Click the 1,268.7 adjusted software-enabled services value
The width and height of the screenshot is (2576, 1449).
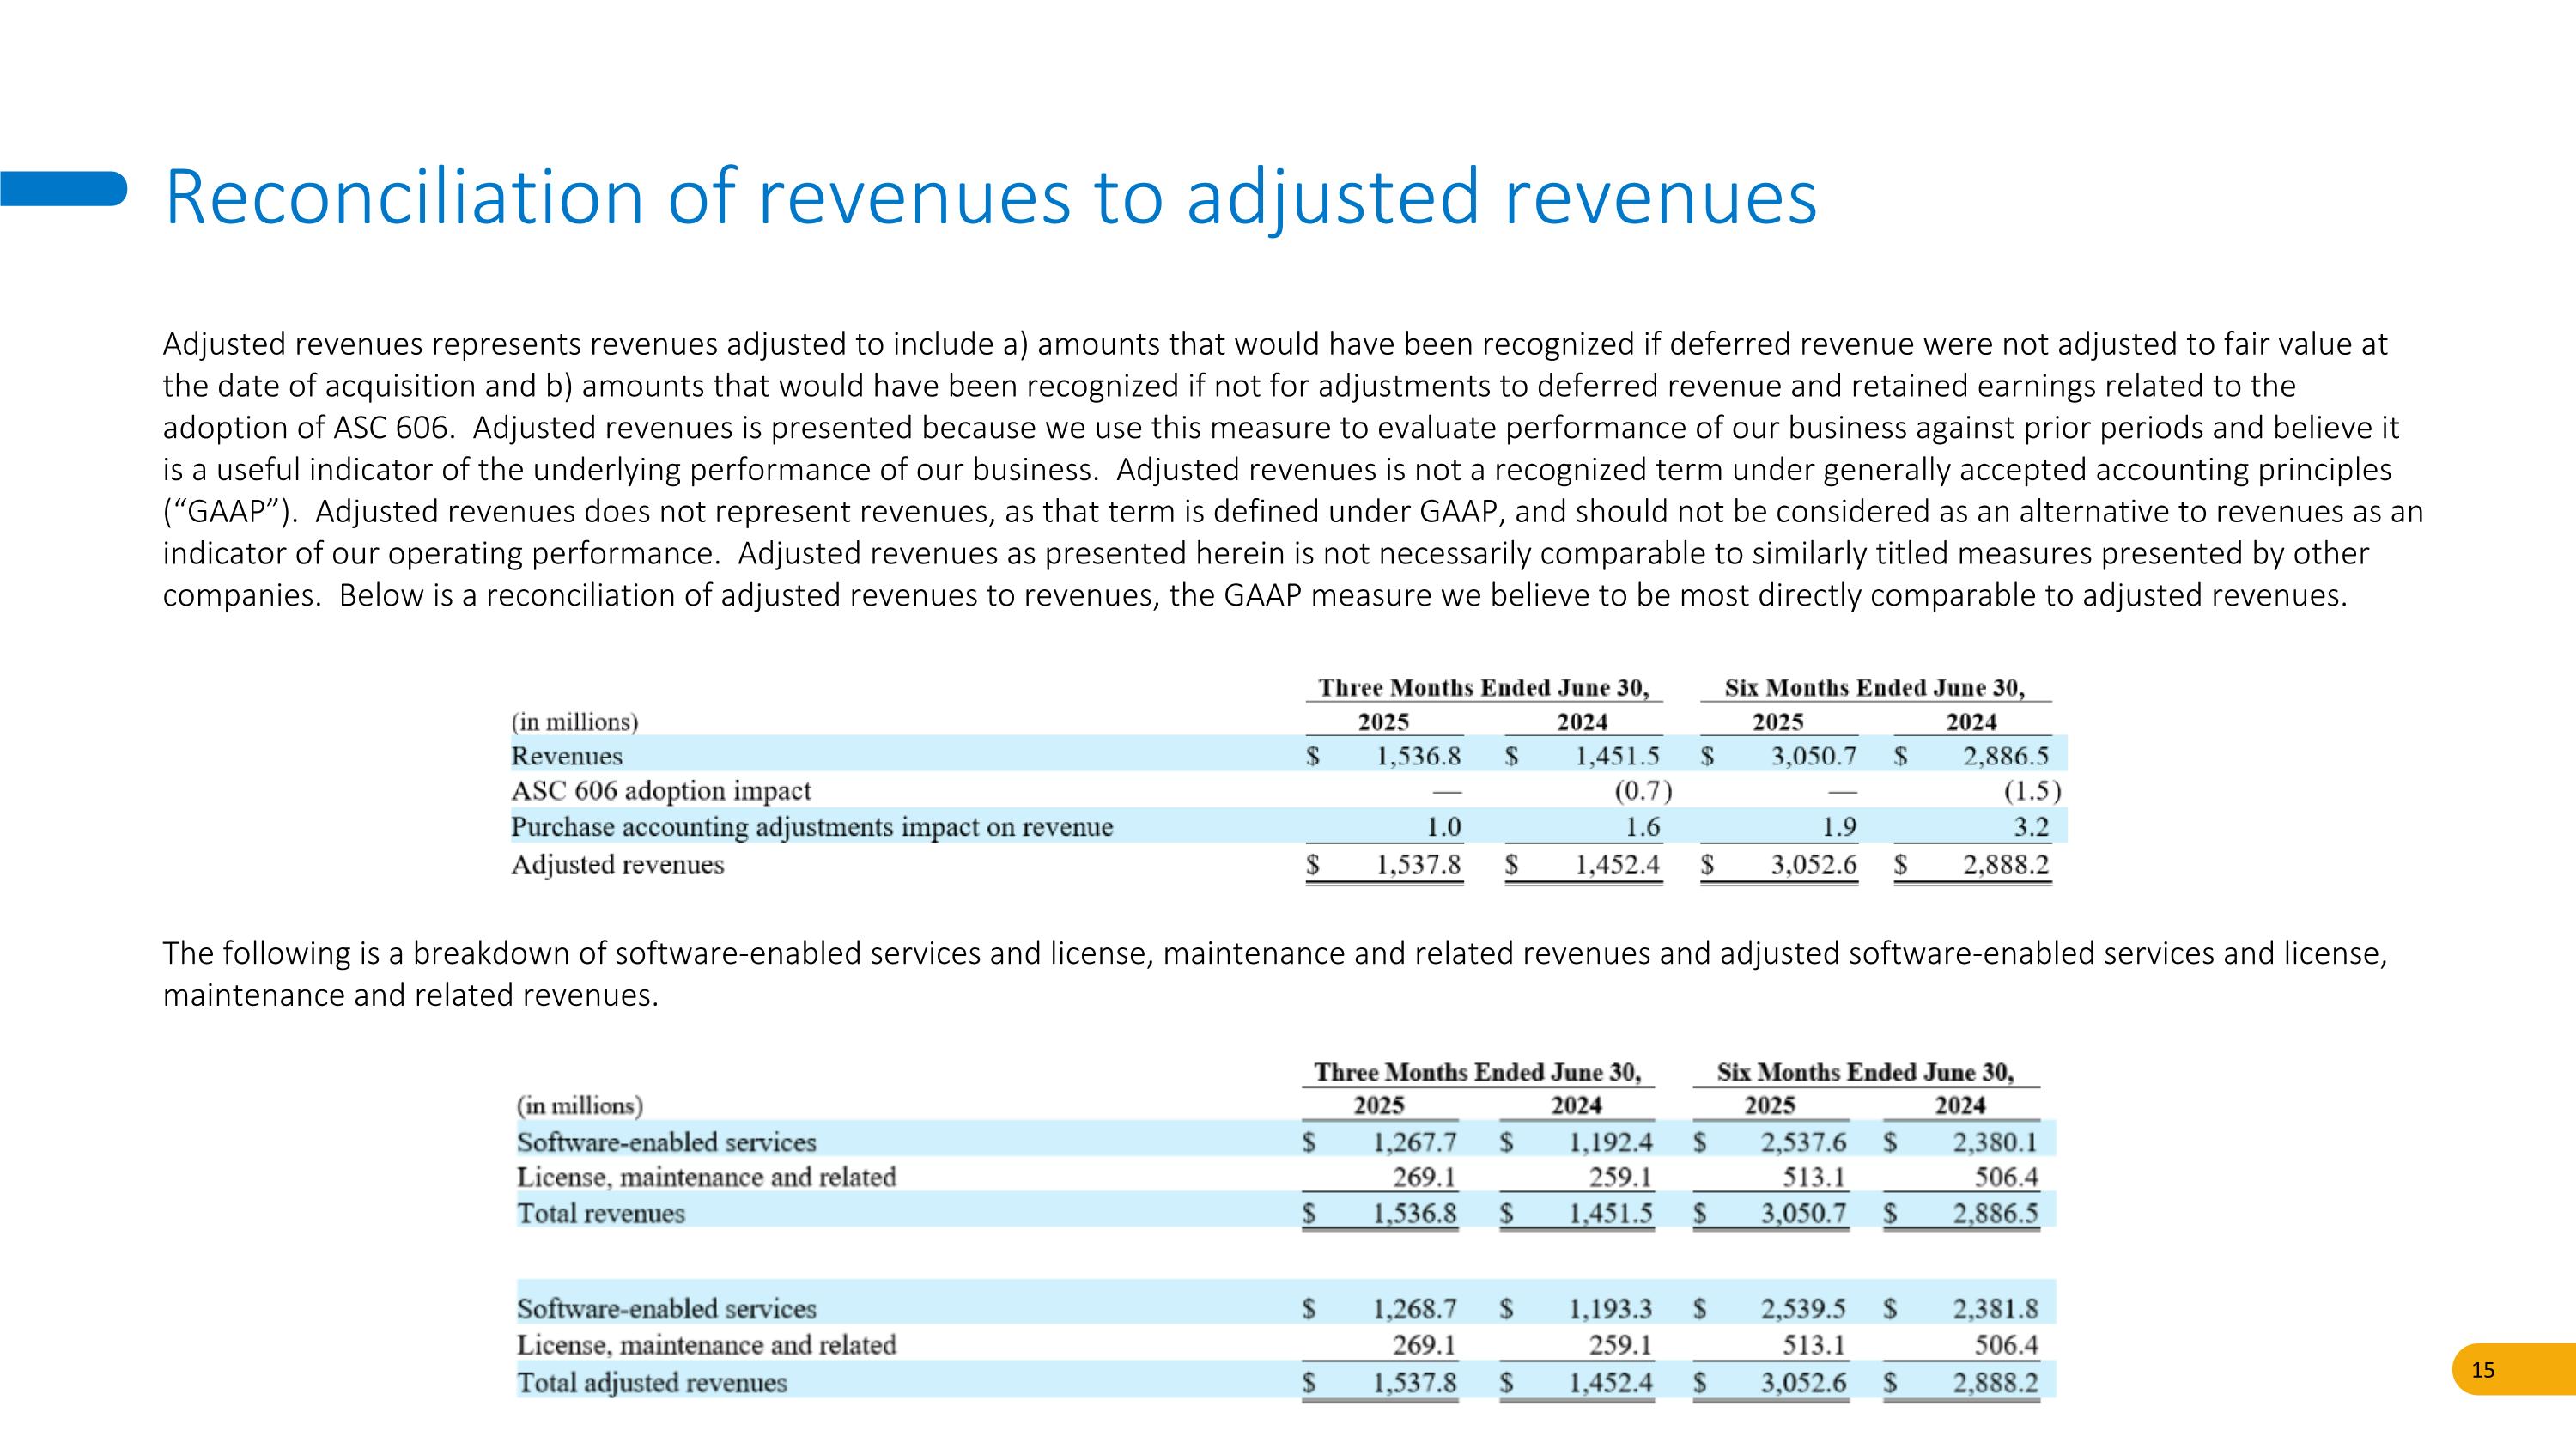(x=1414, y=1309)
